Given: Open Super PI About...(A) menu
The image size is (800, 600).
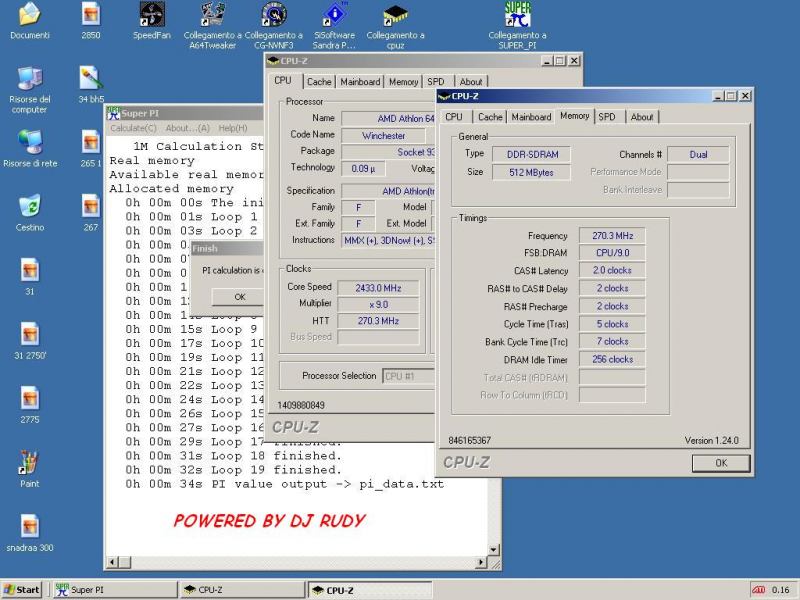Looking at the screenshot, I should tap(187, 128).
